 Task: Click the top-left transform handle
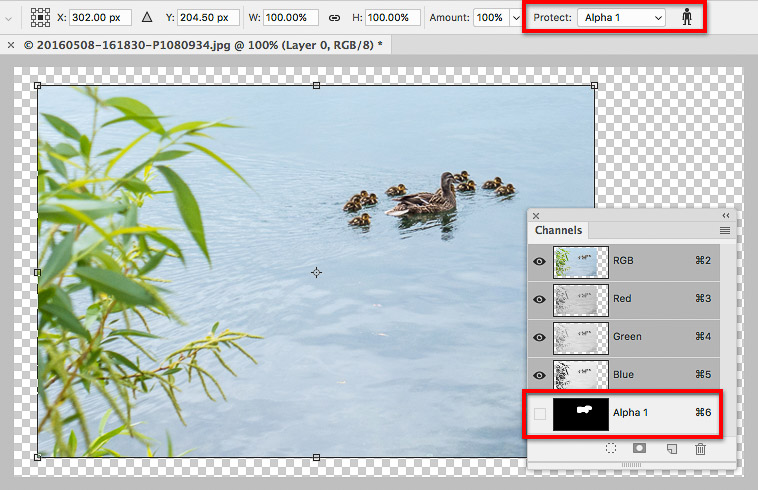[38, 86]
